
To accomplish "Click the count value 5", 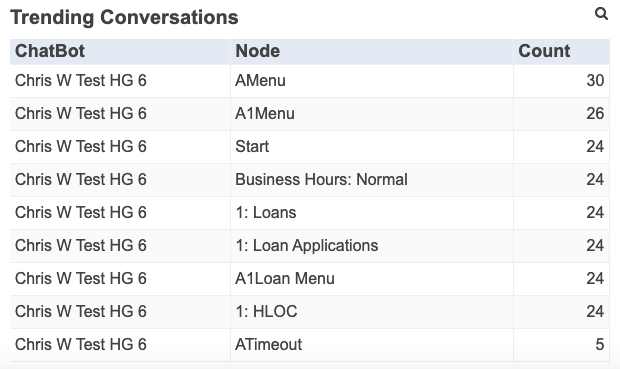I will pos(600,344).
